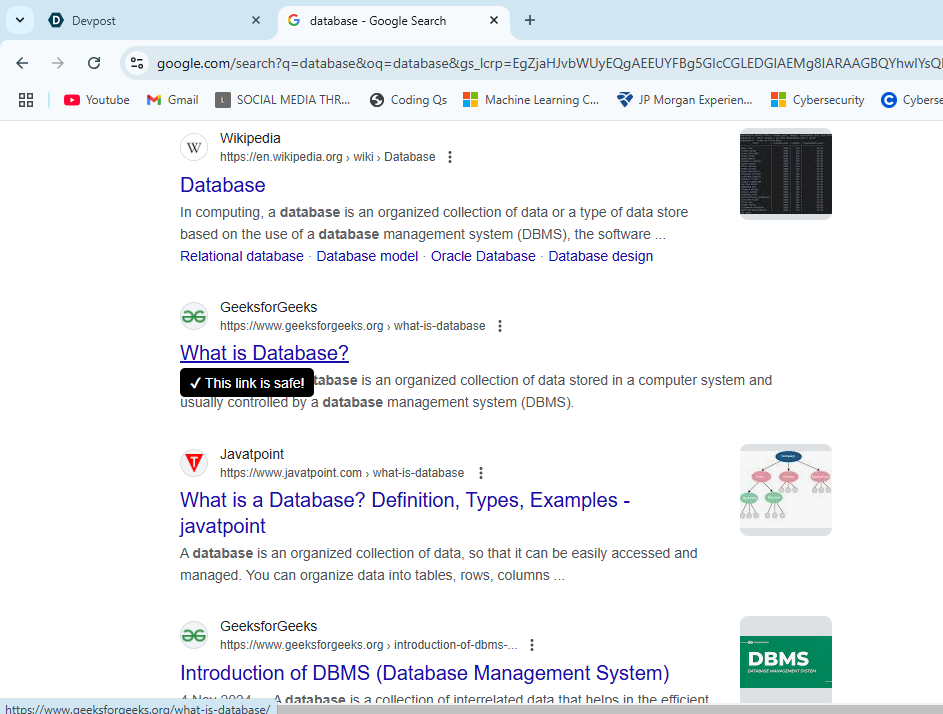Click the green DBMS thumbnail image
The height and width of the screenshot is (714, 943).
click(785, 660)
